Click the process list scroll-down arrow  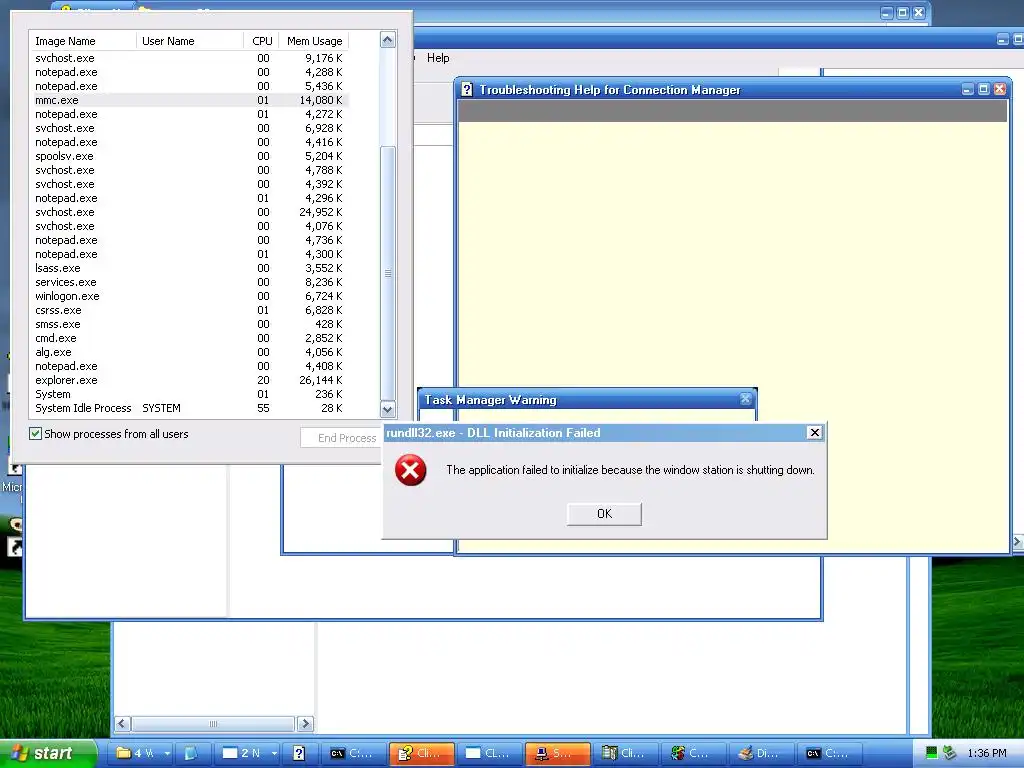[387, 409]
